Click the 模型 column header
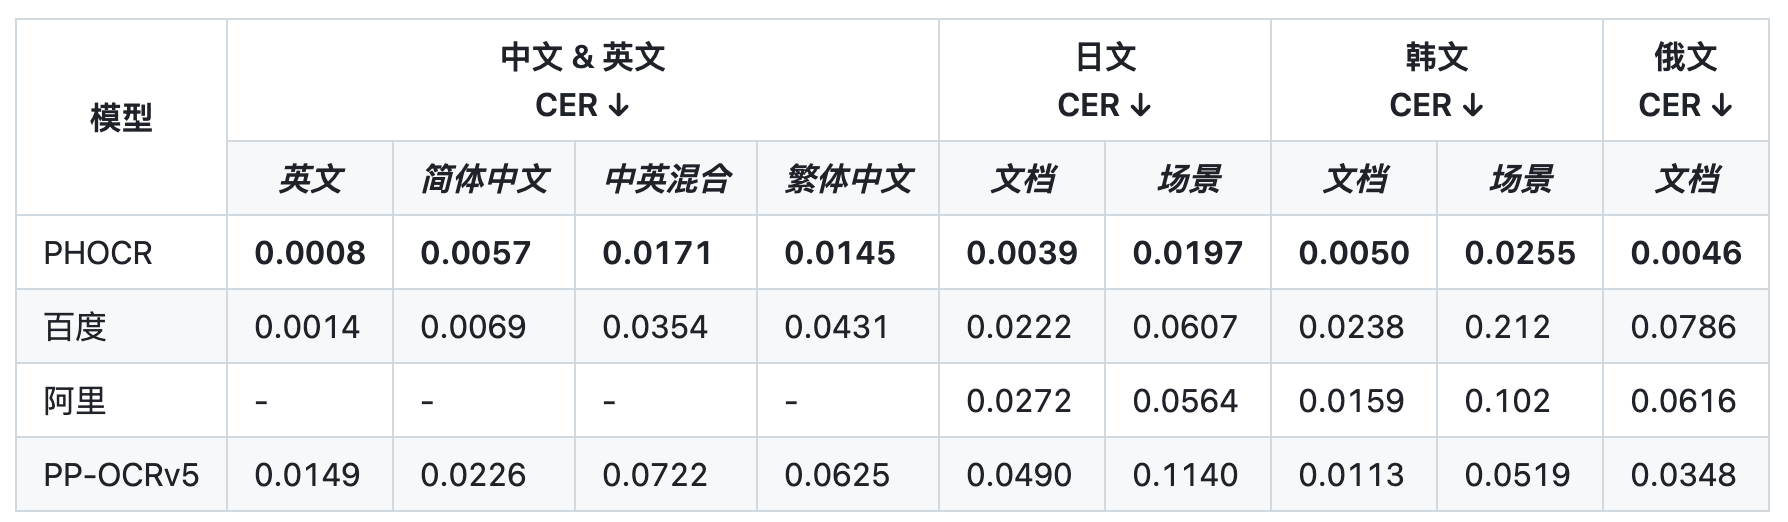Image resolution: width=1788 pixels, height=522 pixels. (121, 118)
